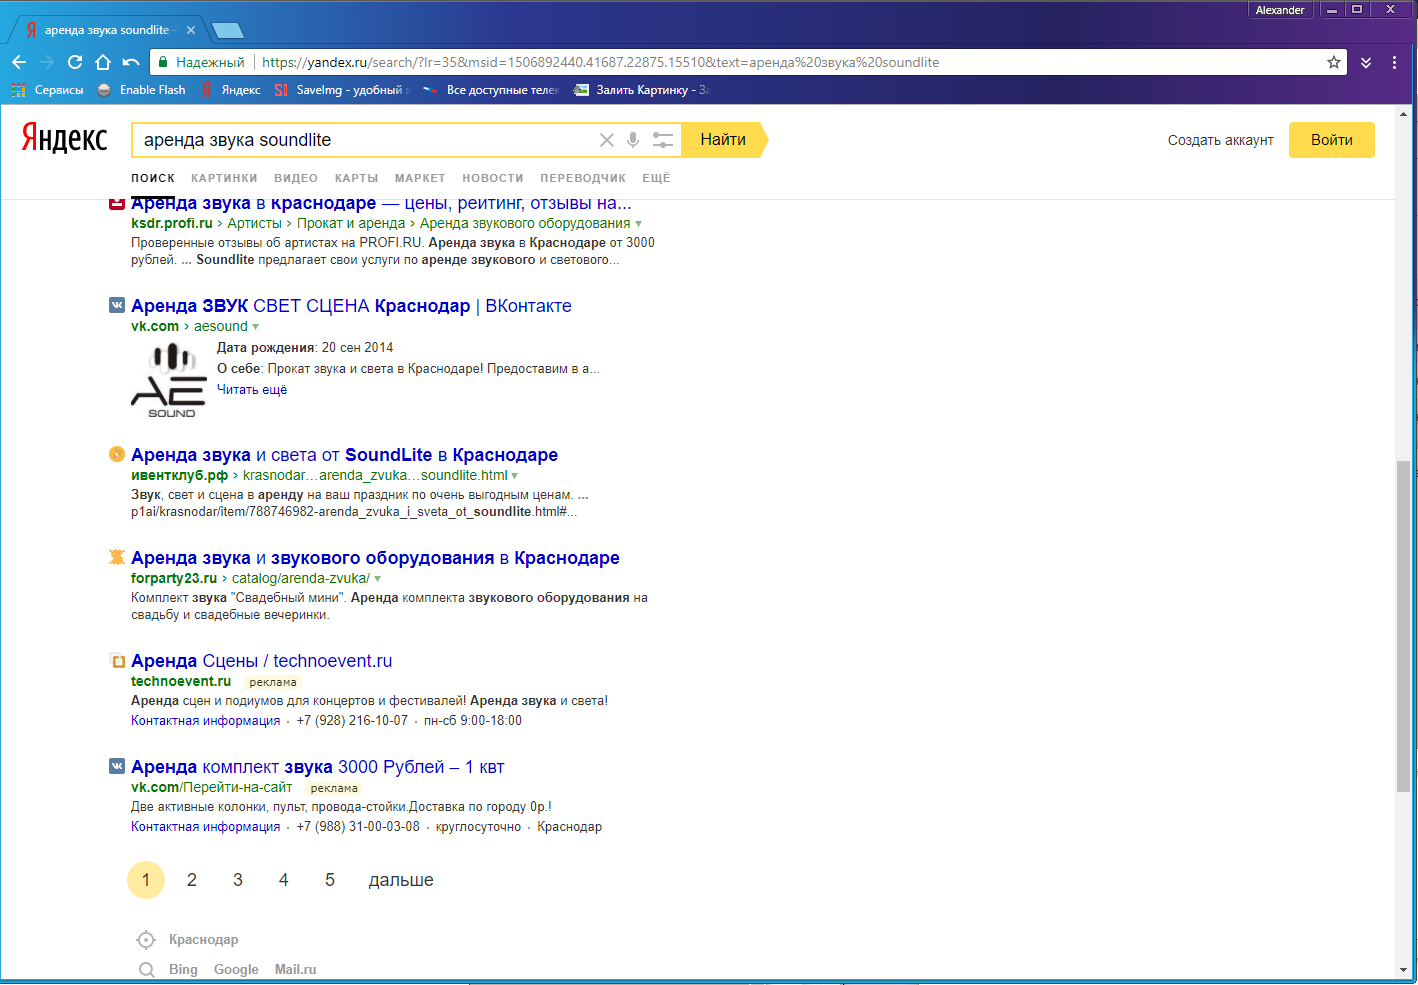The image size is (1418, 985).
Task: Search the same query on Mail.ru
Action: [295, 970]
